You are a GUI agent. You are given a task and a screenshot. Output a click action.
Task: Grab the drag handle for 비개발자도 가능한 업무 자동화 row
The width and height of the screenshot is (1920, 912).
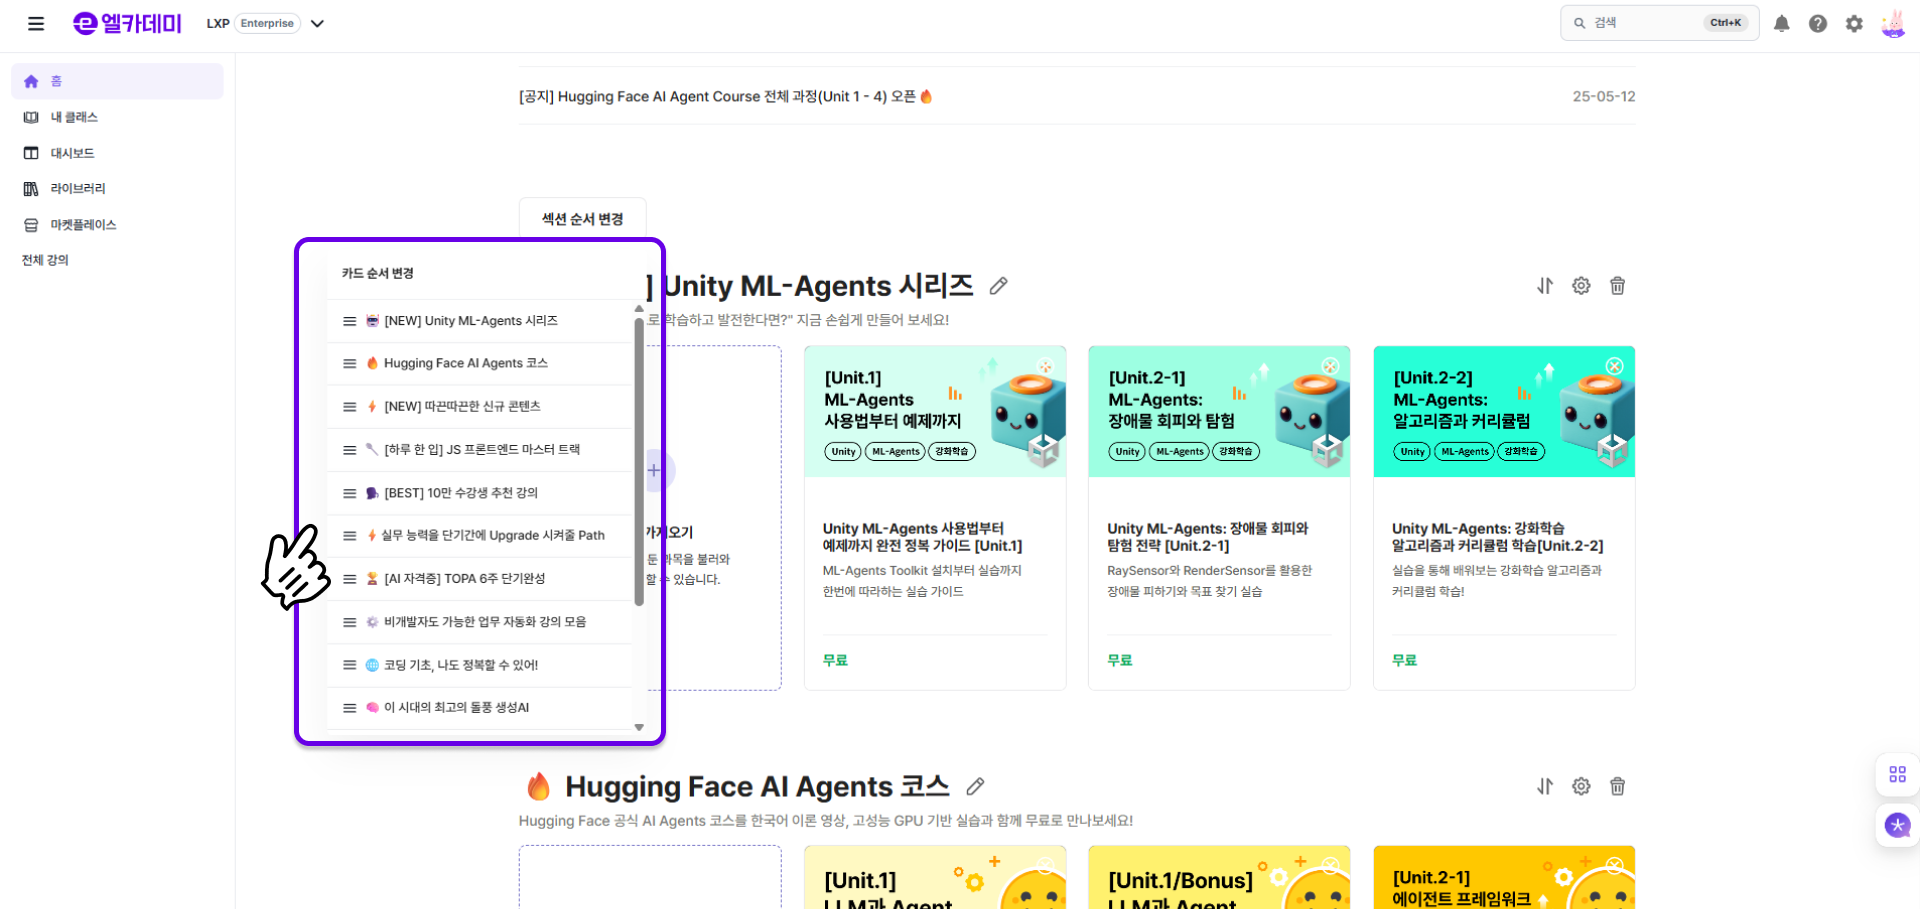click(349, 622)
